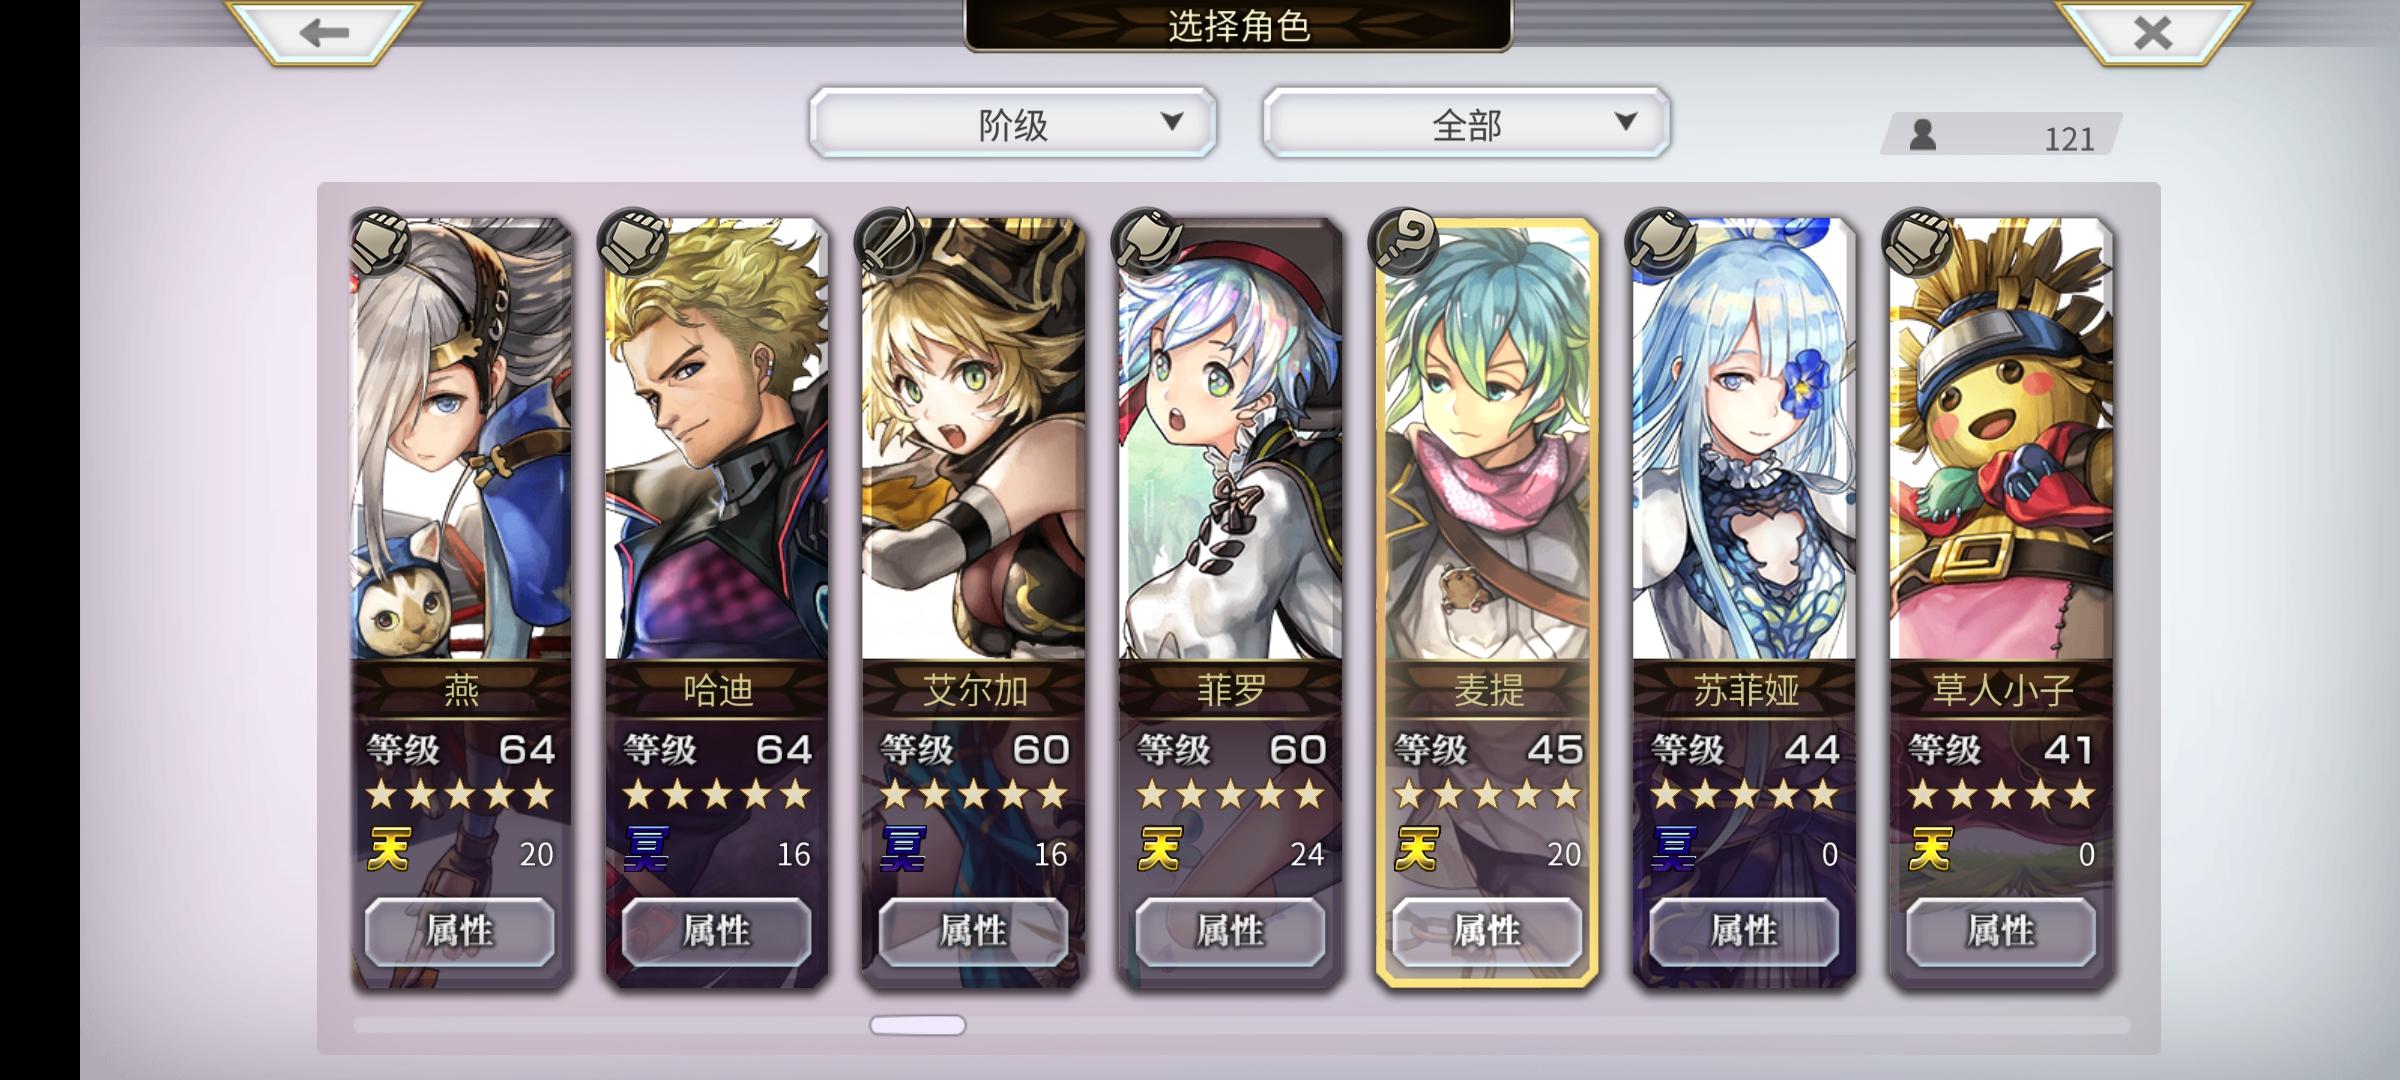Open 属性 for character 燕
The width and height of the screenshot is (2400, 1080).
click(x=460, y=931)
